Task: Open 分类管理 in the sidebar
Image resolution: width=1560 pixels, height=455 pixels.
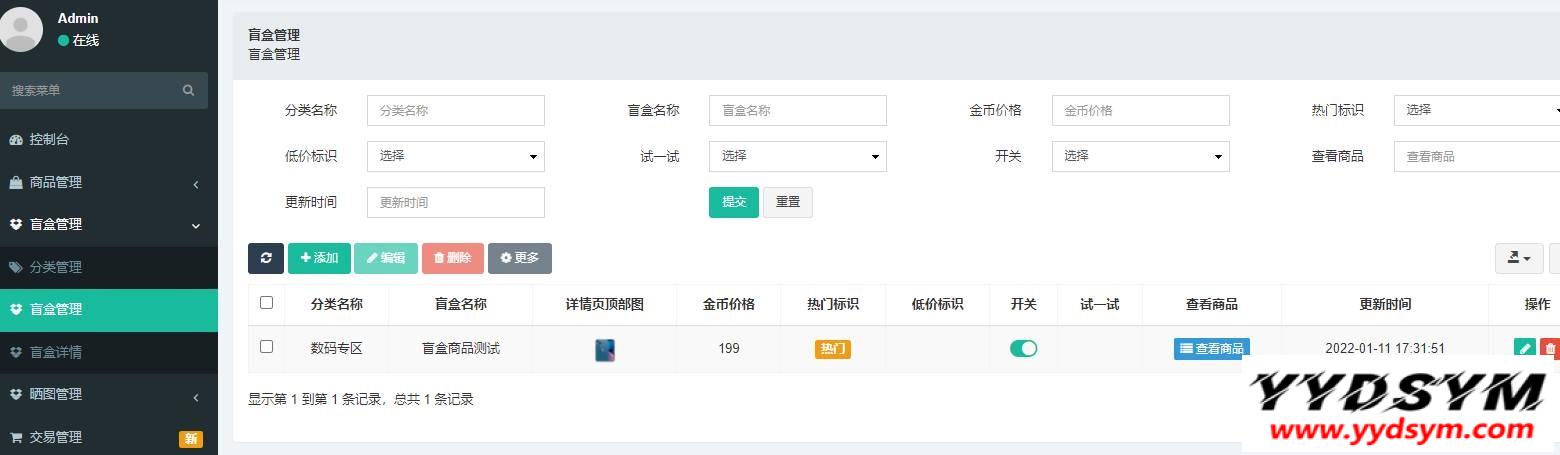Action: click(x=56, y=267)
